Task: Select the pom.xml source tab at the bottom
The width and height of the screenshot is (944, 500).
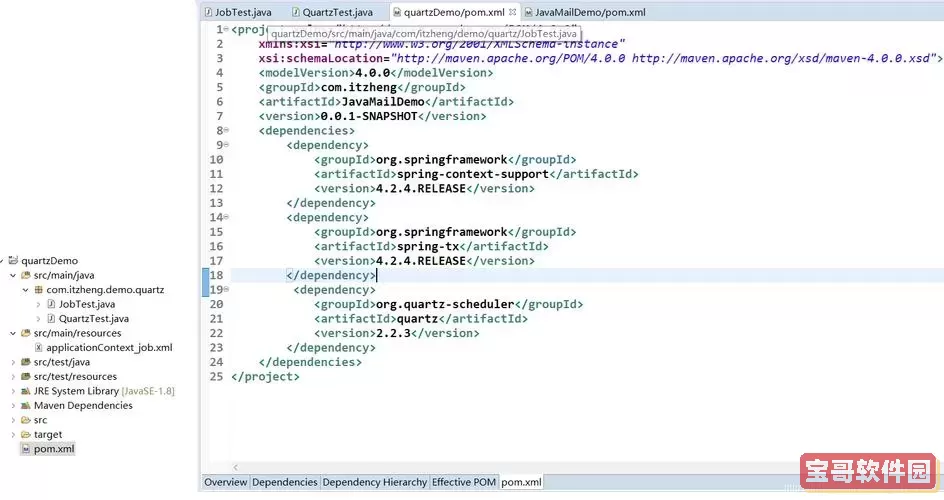Action: point(521,482)
